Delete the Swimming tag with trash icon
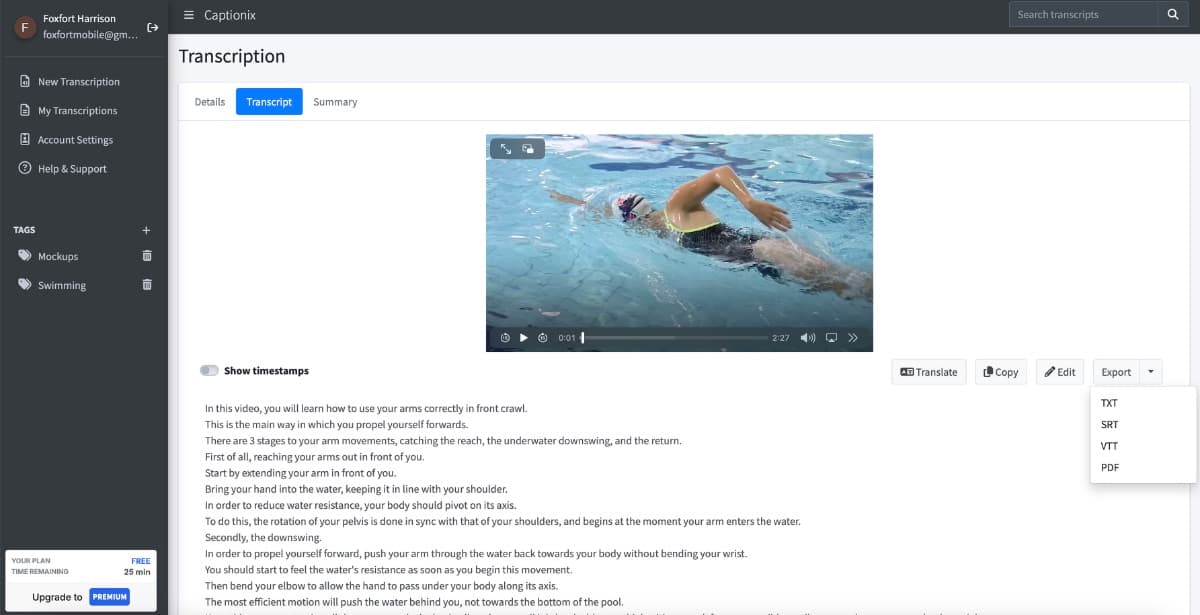Image resolution: width=1200 pixels, height=615 pixels. 147,285
